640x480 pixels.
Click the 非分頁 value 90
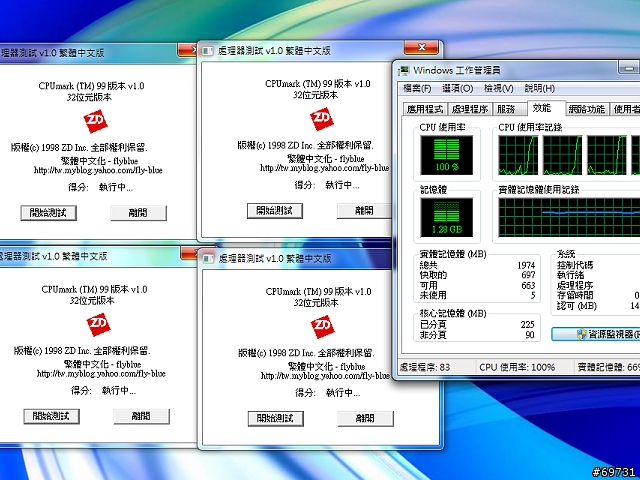pyautogui.click(x=530, y=335)
